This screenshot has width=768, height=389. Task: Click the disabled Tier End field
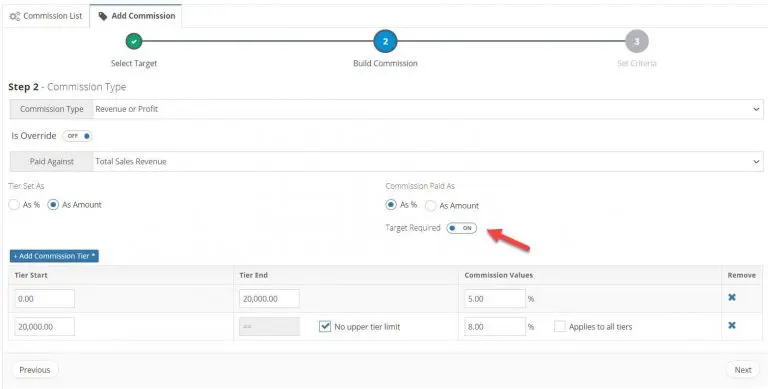coord(269,326)
